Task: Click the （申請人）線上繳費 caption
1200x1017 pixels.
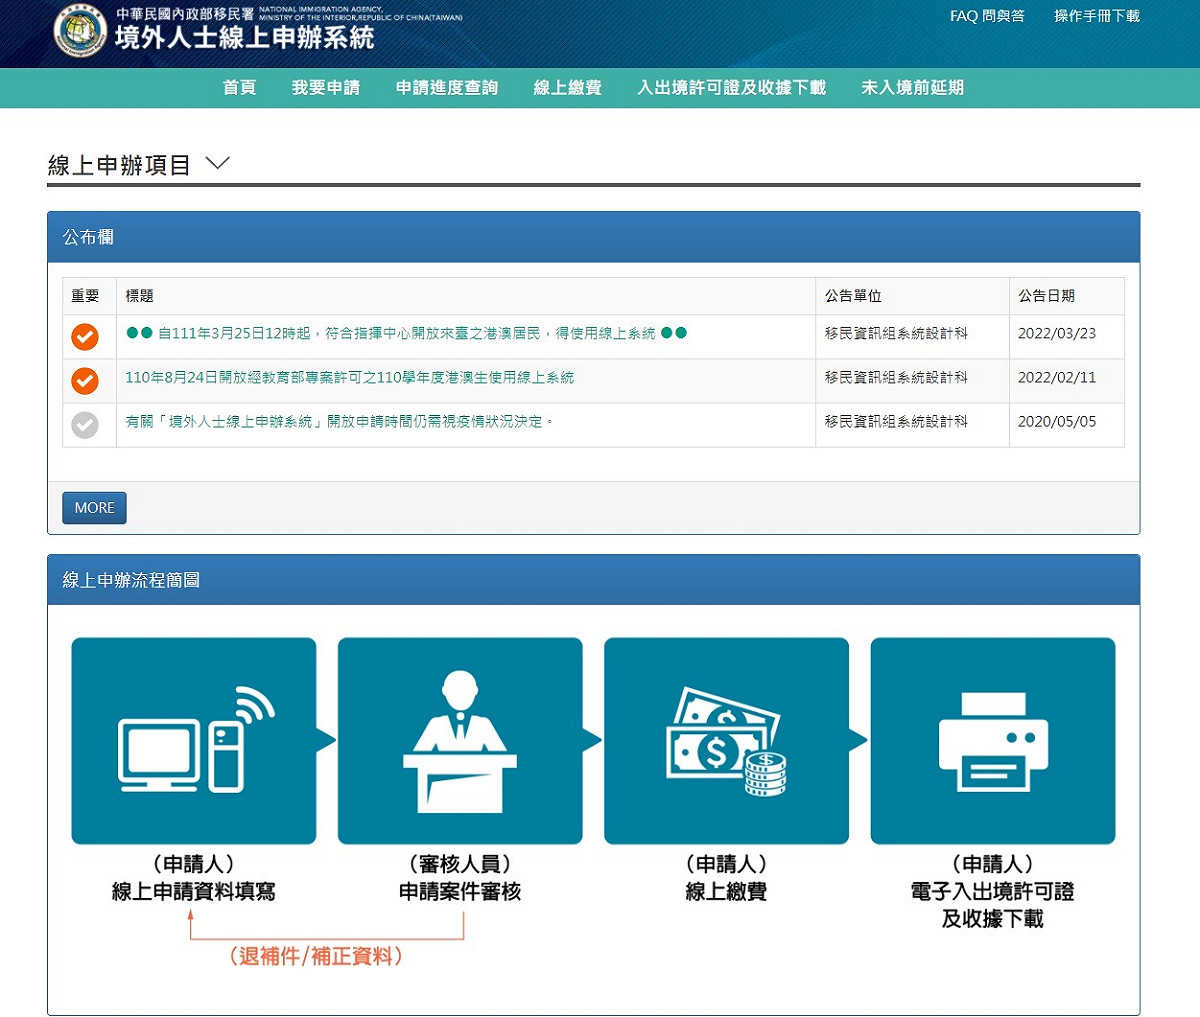Action: (x=726, y=878)
